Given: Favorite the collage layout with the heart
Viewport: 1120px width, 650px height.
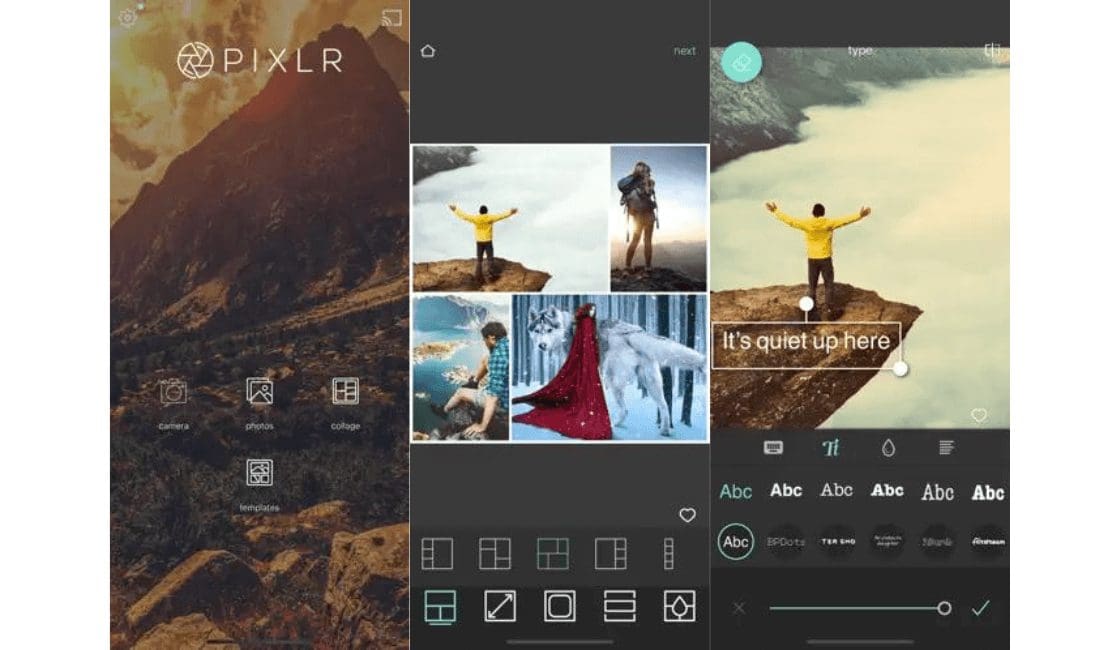Looking at the screenshot, I should coord(687,515).
